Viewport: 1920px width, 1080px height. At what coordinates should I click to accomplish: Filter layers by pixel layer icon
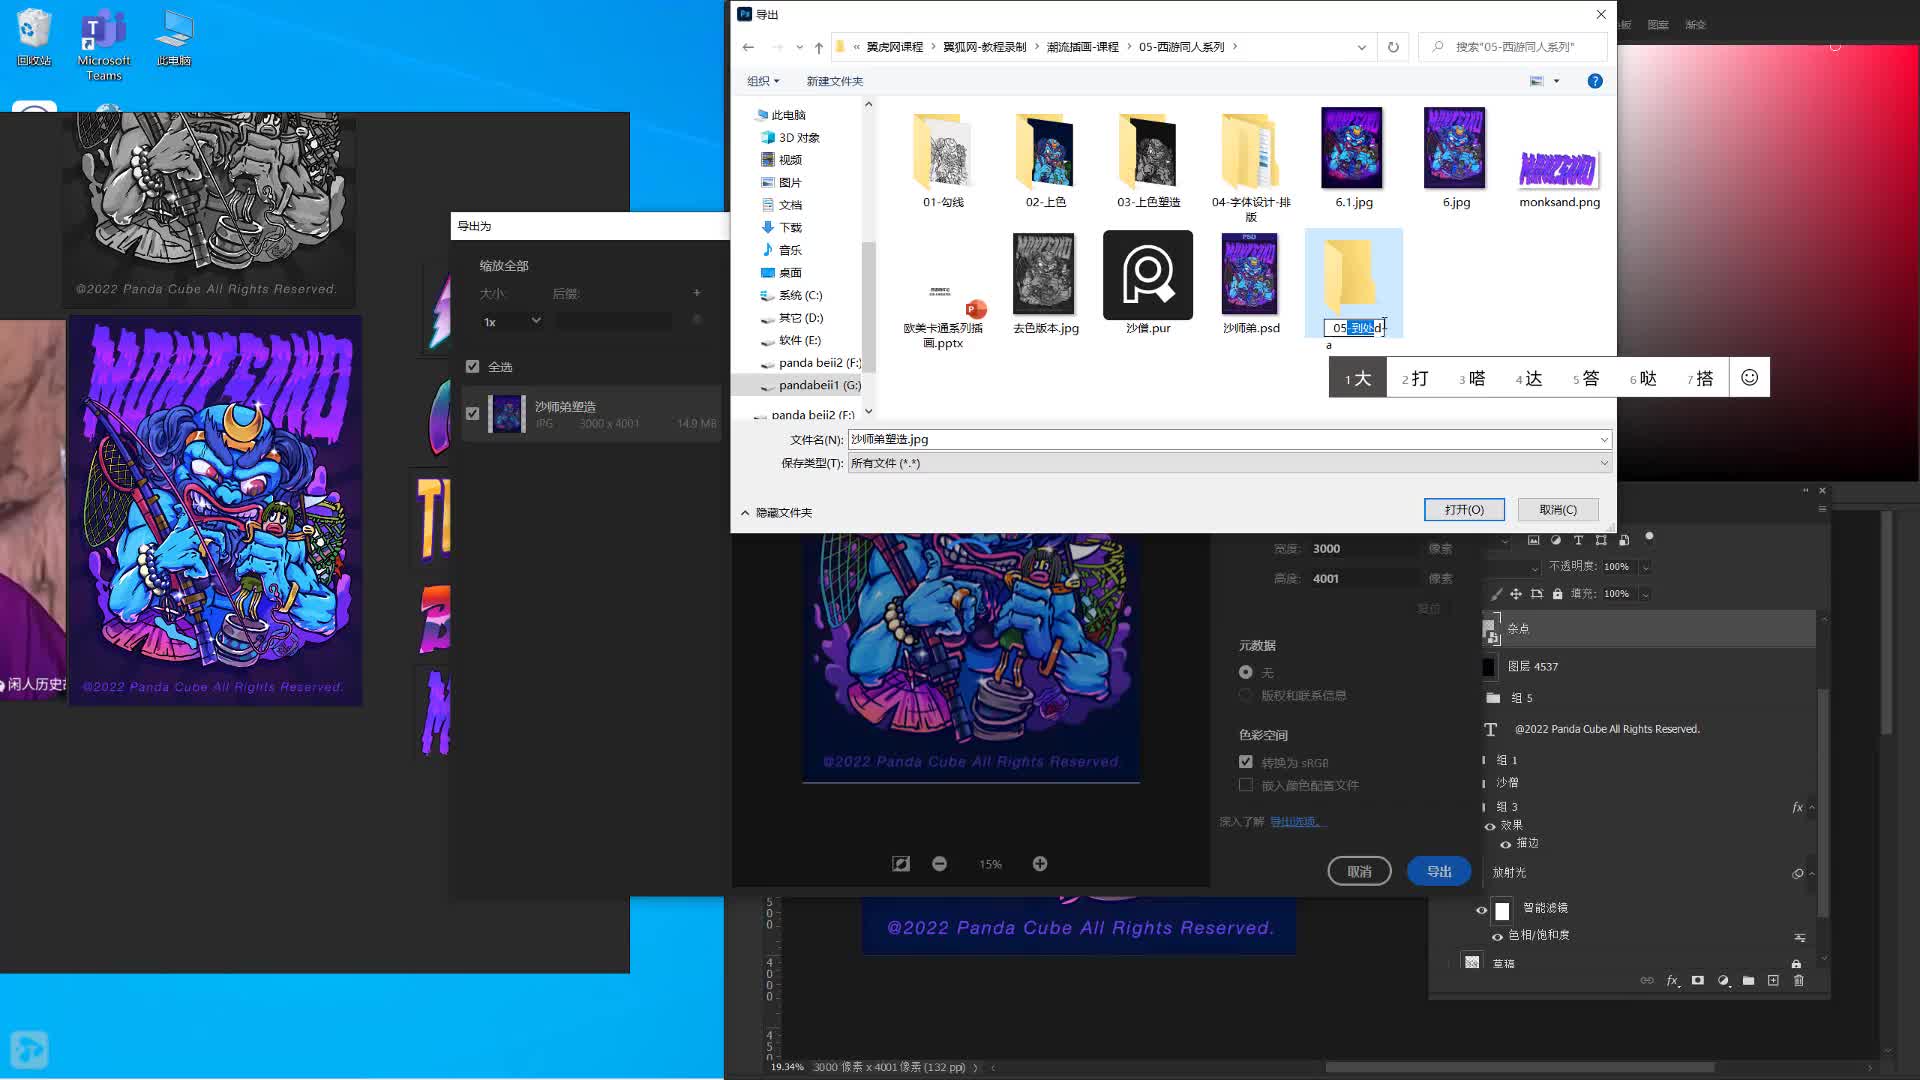pos(1533,540)
